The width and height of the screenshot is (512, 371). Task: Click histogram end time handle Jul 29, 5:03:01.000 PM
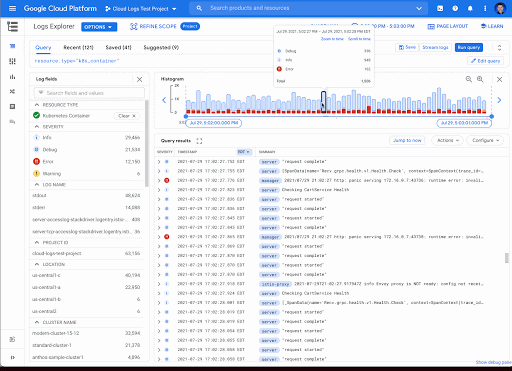click(x=464, y=123)
